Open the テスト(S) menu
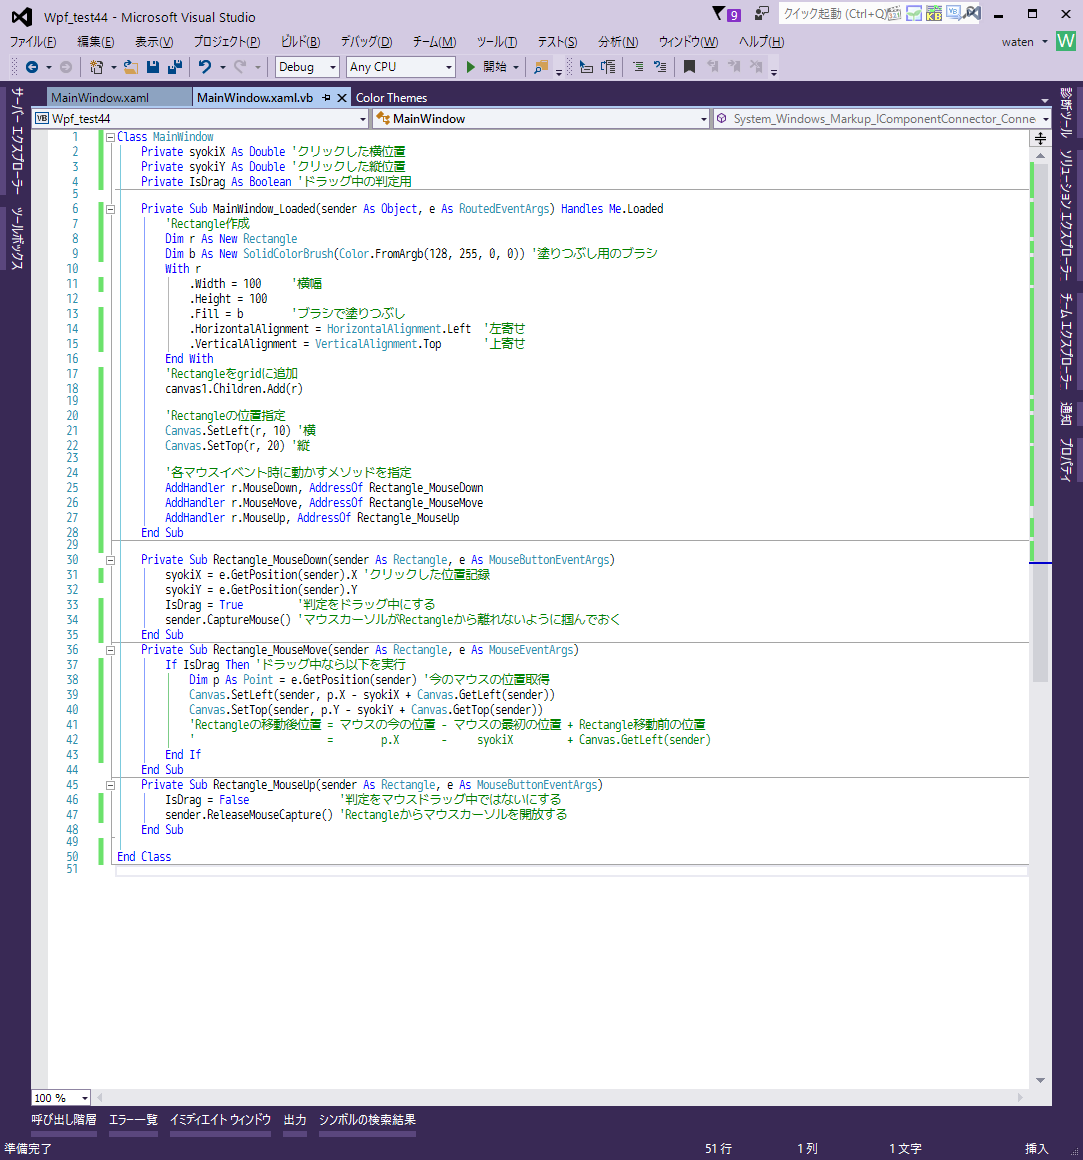This screenshot has width=1083, height=1160. coord(557,41)
